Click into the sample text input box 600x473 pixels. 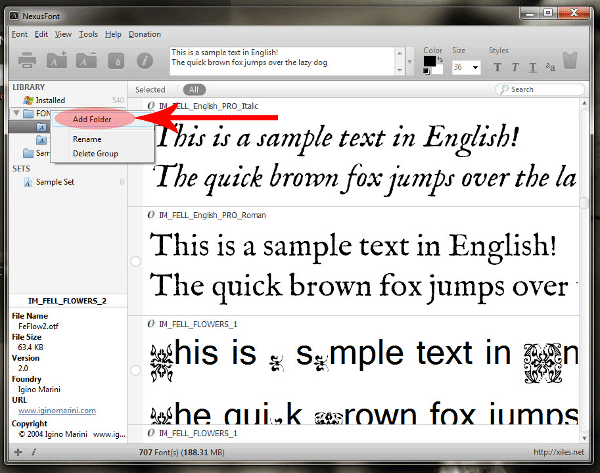tap(282, 61)
